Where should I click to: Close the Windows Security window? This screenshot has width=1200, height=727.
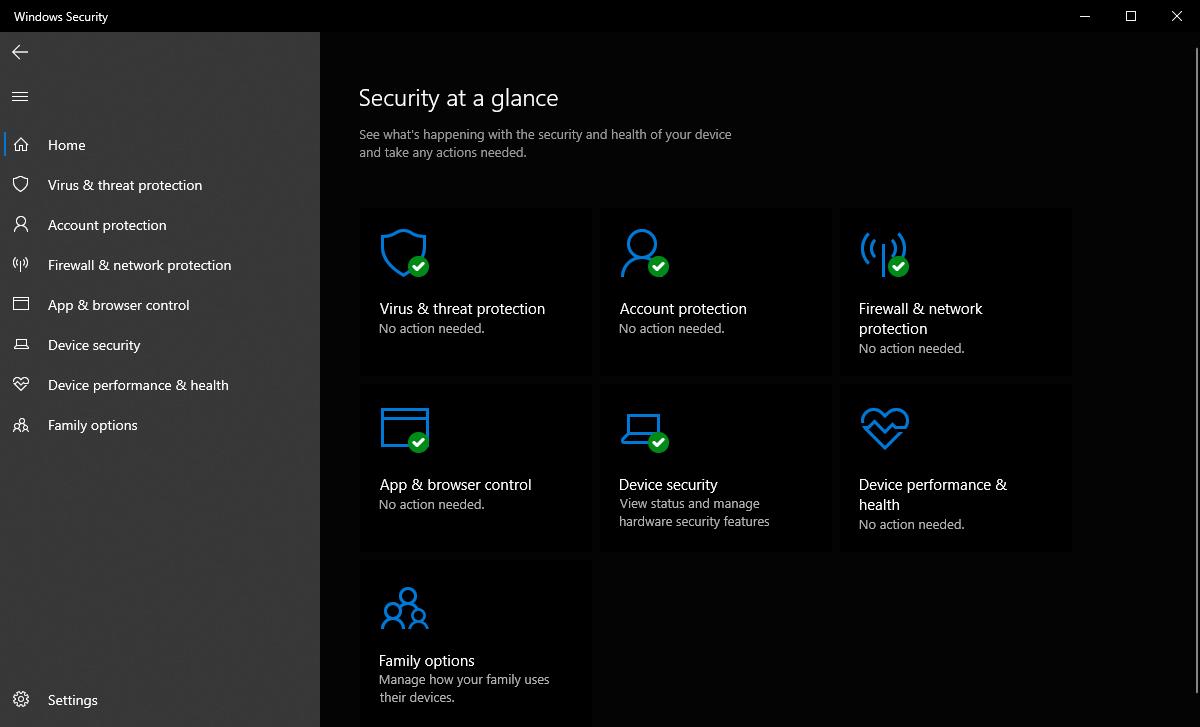click(1177, 16)
